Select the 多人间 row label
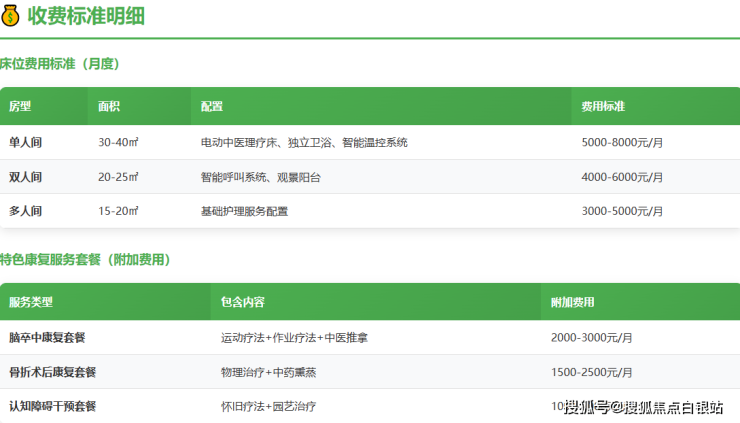 pos(26,211)
